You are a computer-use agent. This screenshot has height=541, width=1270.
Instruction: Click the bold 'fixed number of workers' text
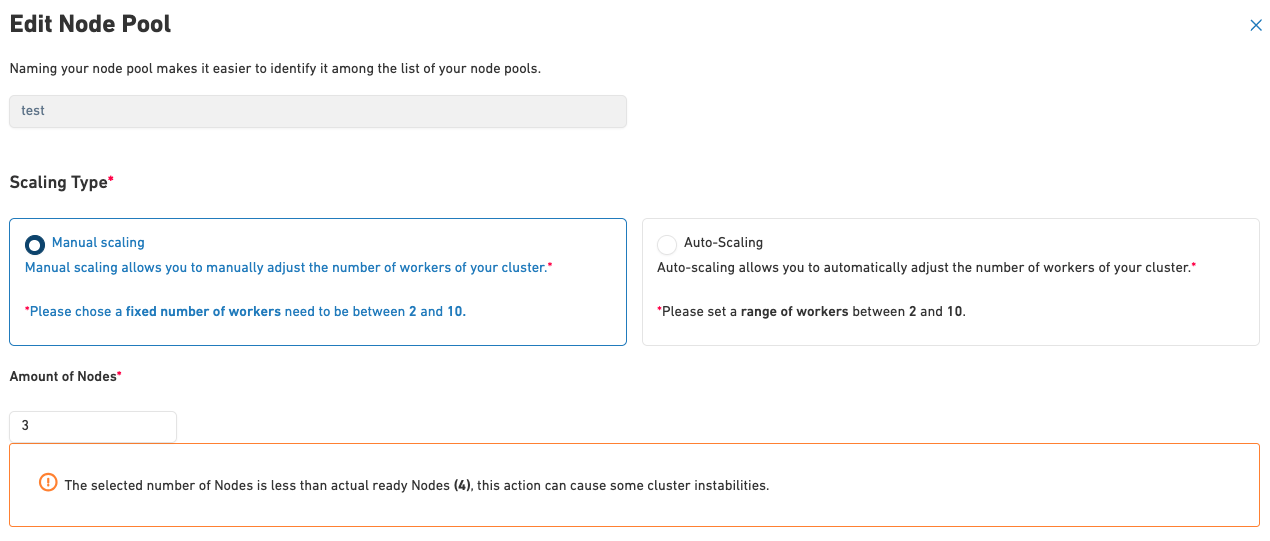pos(203,312)
